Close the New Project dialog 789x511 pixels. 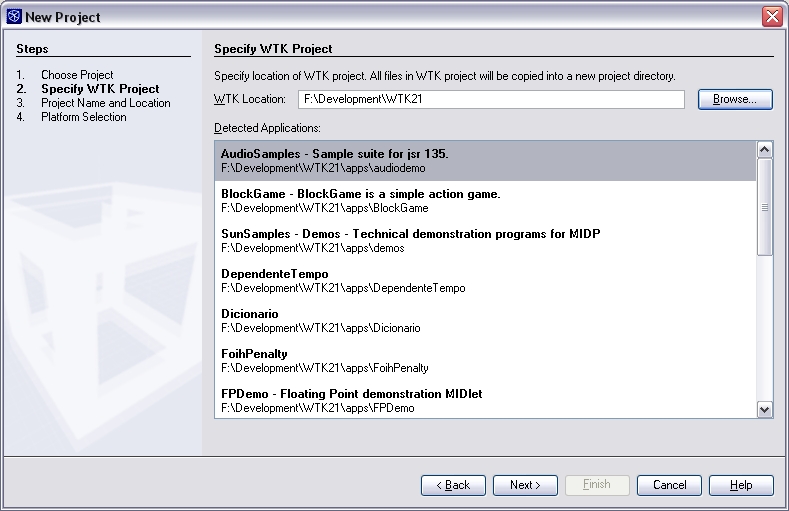tap(771, 16)
